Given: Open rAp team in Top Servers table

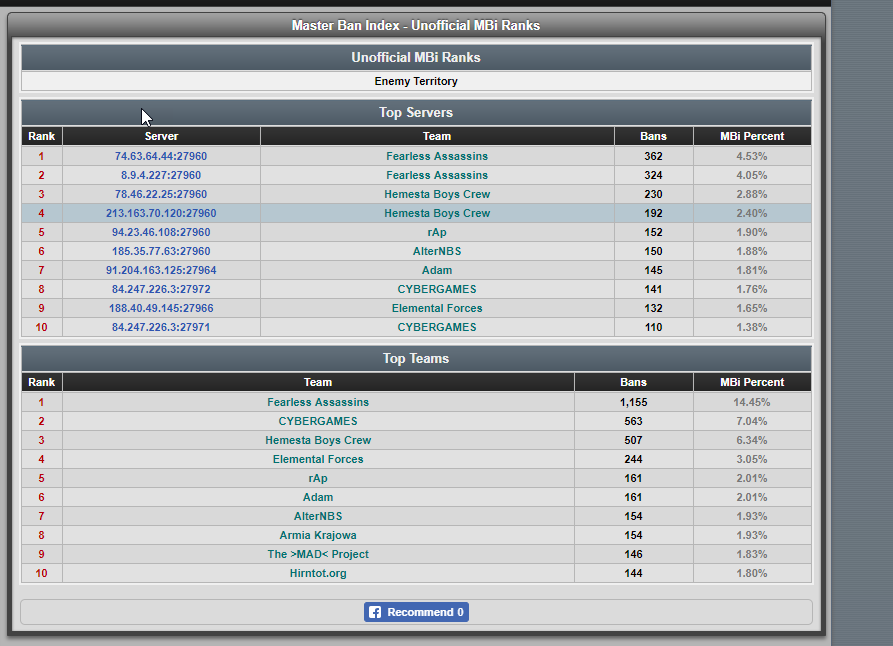Looking at the screenshot, I should [x=437, y=232].
